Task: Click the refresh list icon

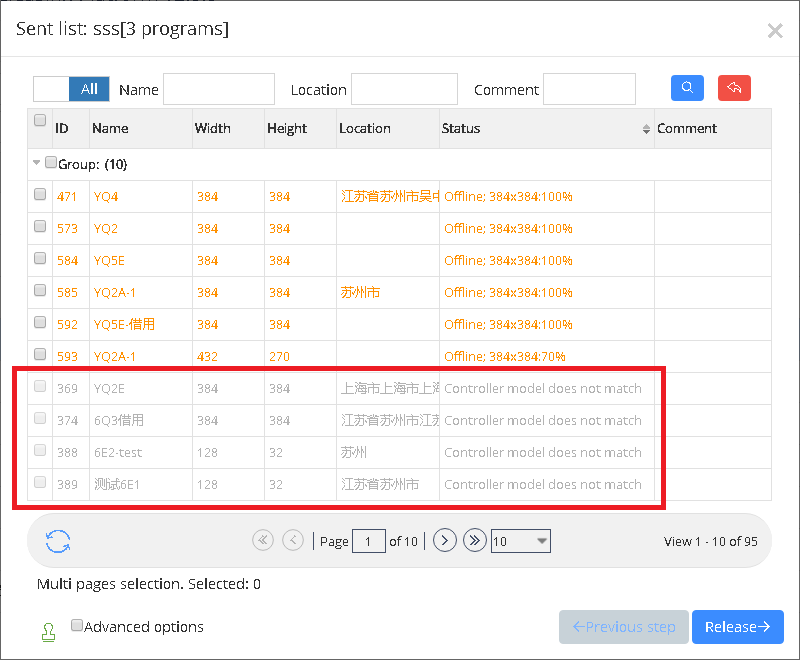Action: click(58, 541)
